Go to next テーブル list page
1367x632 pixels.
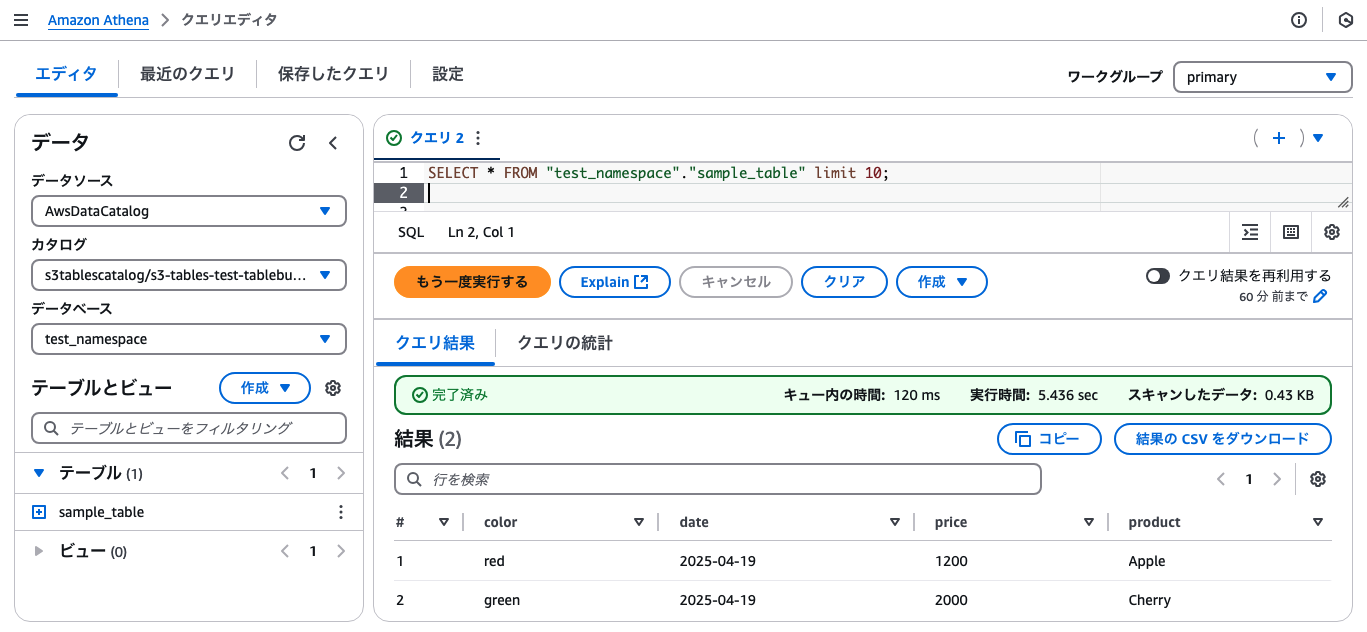341,473
